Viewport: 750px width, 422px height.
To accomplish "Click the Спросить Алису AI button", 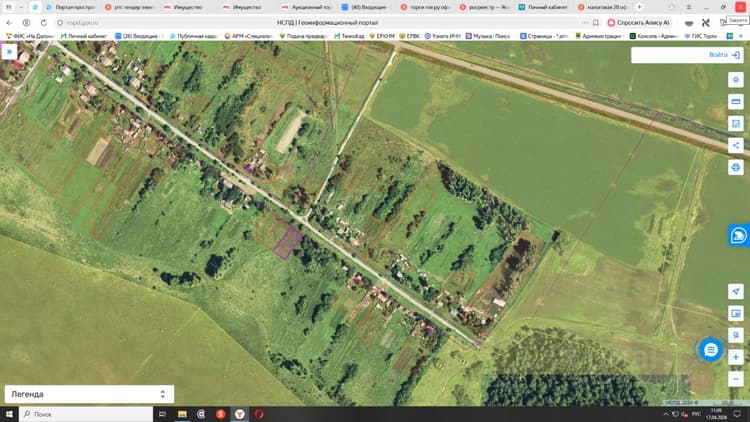I will point(639,22).
